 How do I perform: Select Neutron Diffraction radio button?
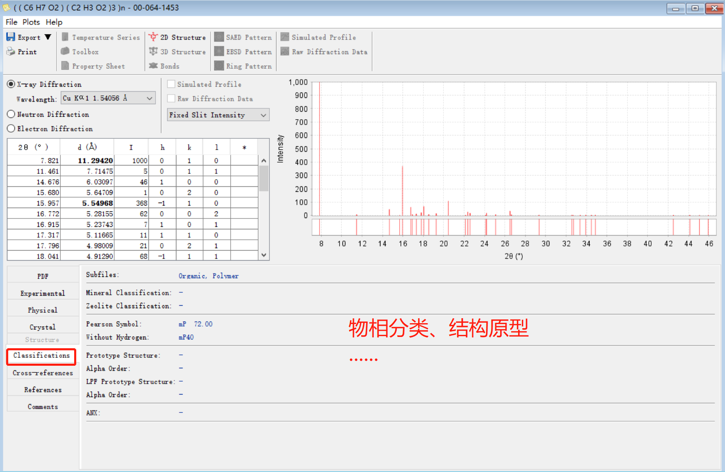click(11, 114)
